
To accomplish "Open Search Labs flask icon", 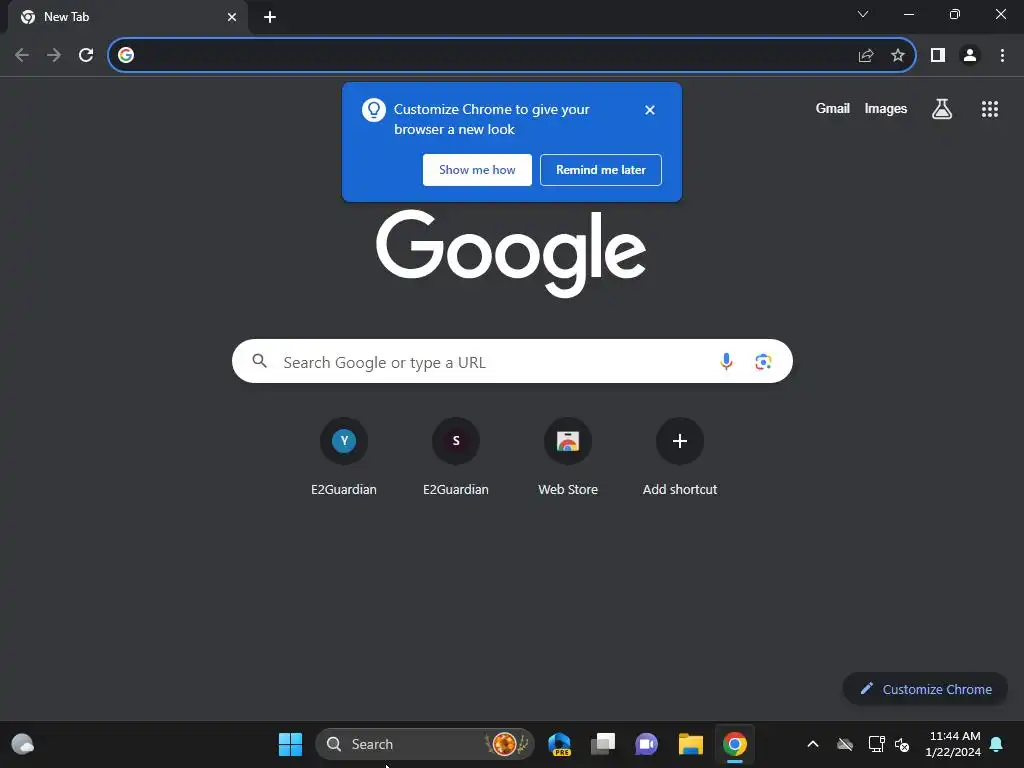I will coord(942,108).
